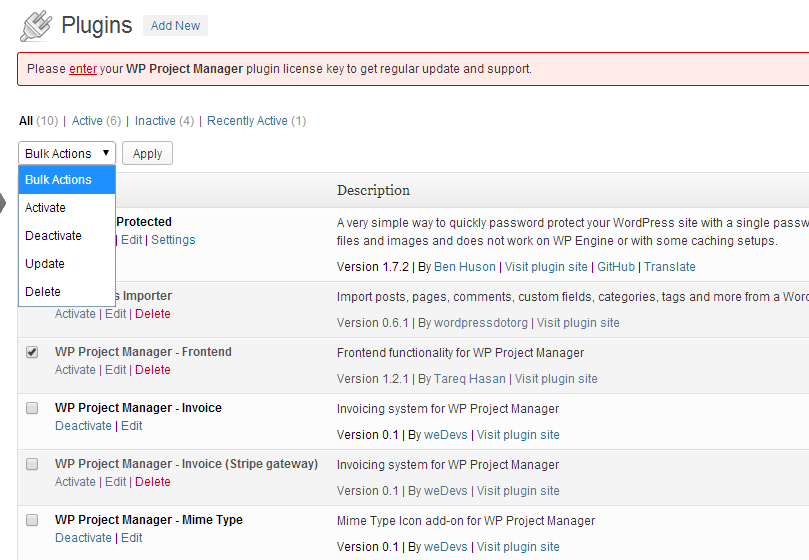Open weDevs link in Stripe gateway row
This screenshot has width=809, height=560.
pyautogui.click(x=446, y=491)
